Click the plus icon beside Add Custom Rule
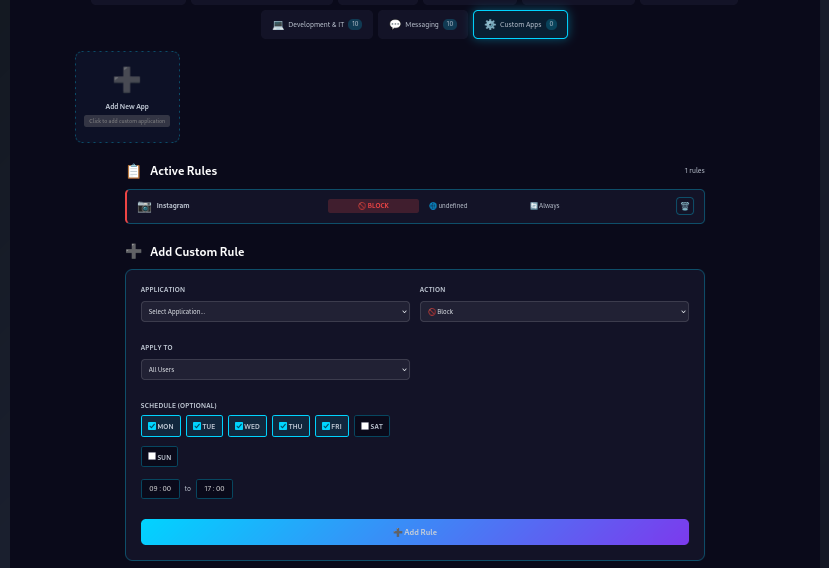 pyautogui.click(x=133, y=252)
